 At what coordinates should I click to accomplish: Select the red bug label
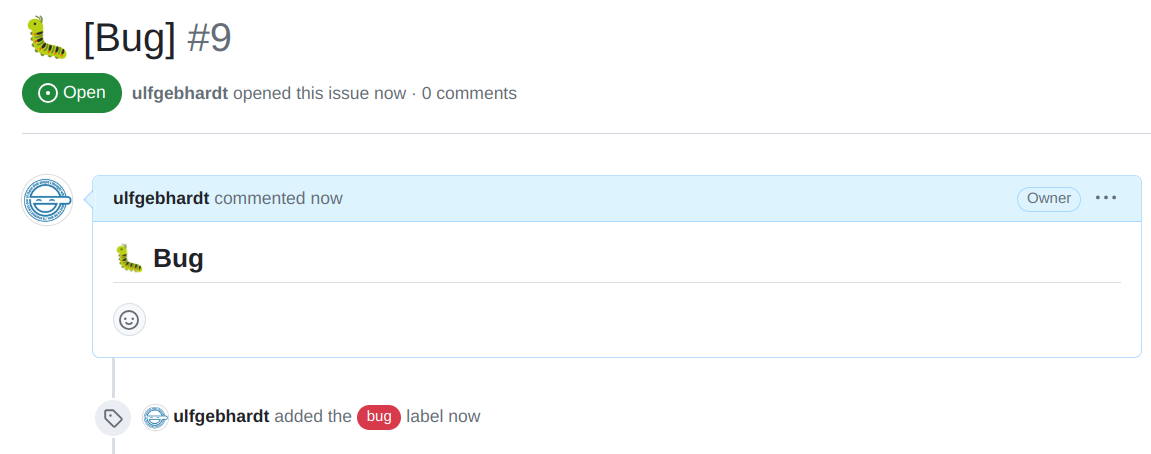click(x=379, y=417)
